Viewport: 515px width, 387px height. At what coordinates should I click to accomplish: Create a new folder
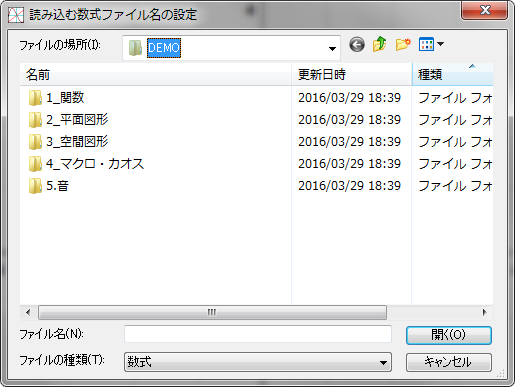(x=403, y=44)
